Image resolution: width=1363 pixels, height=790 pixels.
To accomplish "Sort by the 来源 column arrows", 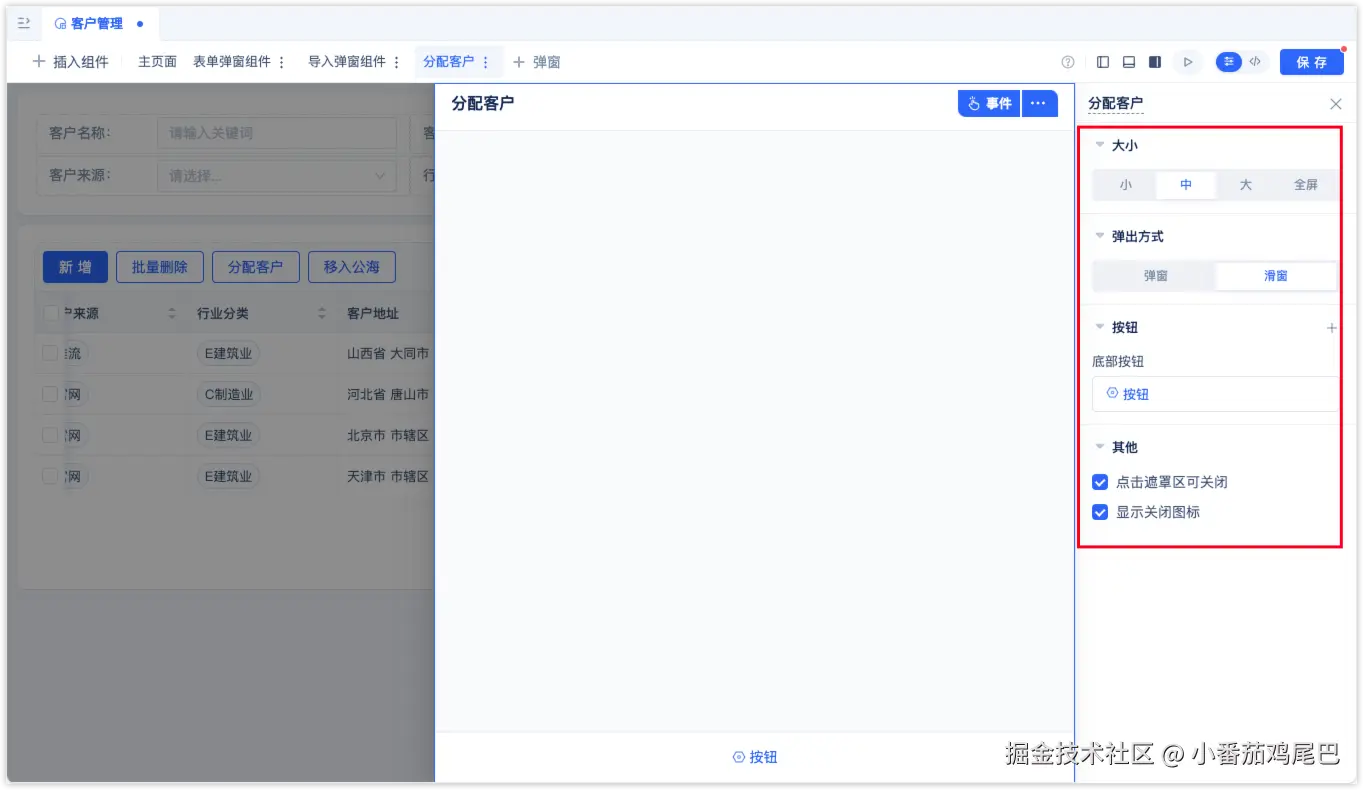I will 172,314.
